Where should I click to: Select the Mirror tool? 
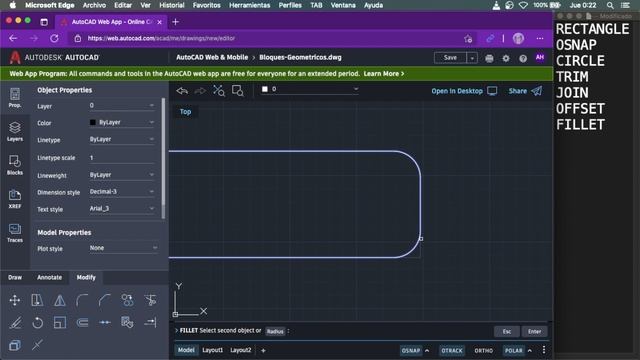(x=60, y=300)
